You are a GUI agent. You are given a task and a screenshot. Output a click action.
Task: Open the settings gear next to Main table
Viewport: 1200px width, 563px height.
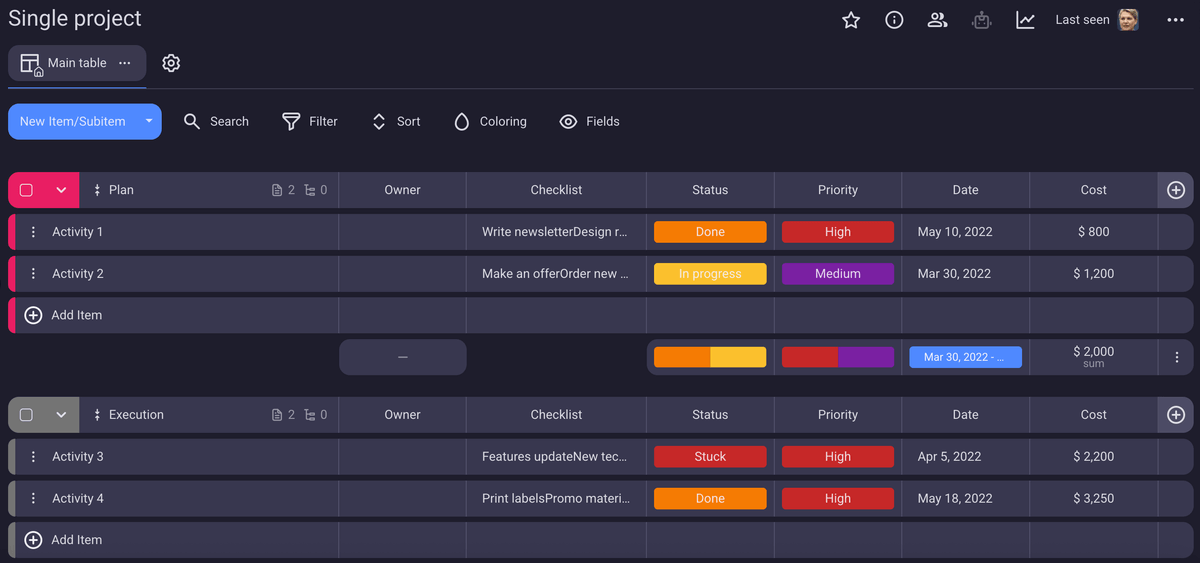click(x=171, y=63)
